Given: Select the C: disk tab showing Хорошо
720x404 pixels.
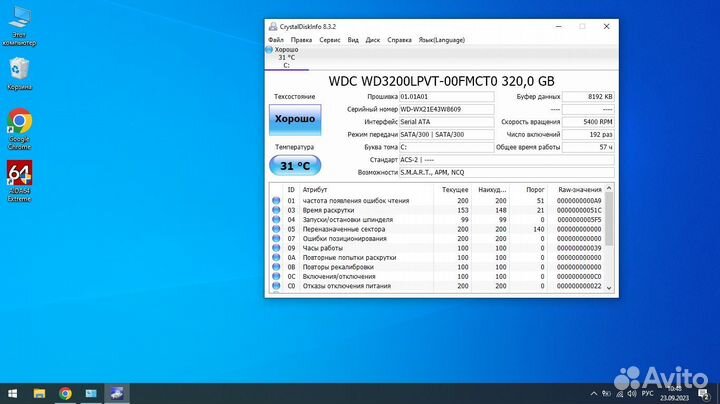Looking at the screenshot, I should [x=287, y=57].
